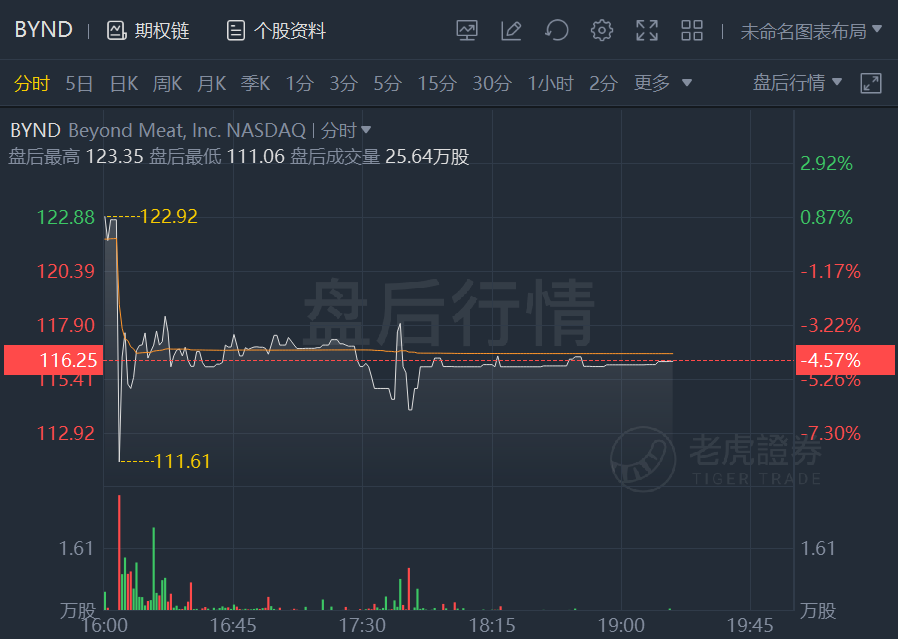The image size is (898, 639).
Task: Open chart settings gear icon
Action: (601, 30)
